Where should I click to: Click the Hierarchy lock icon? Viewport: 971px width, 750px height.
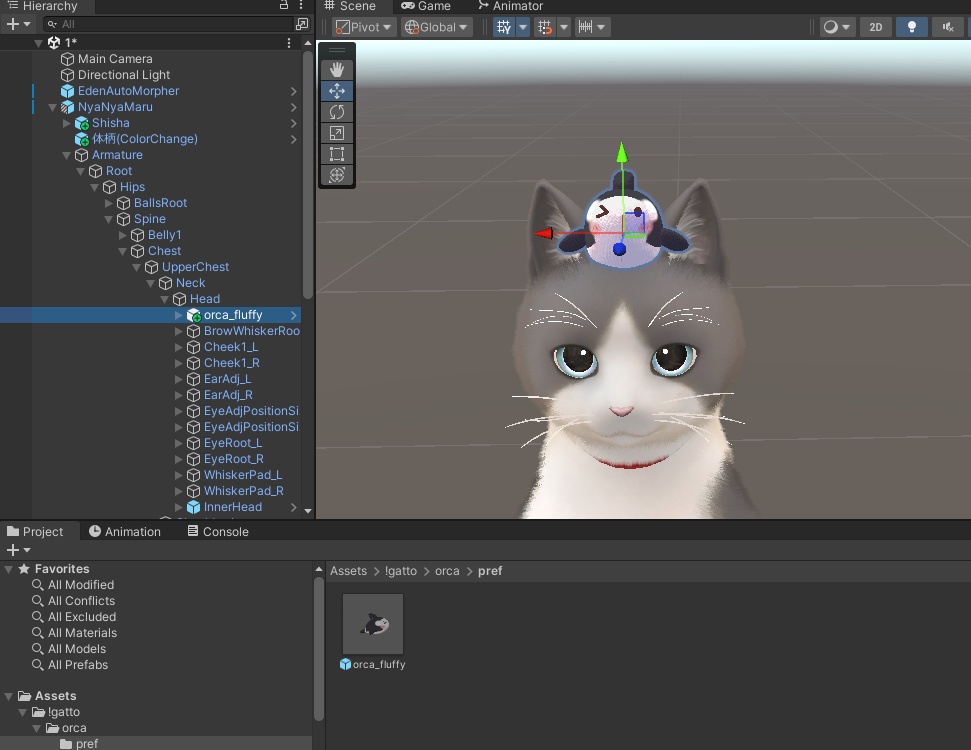click(x=284, y=5)
